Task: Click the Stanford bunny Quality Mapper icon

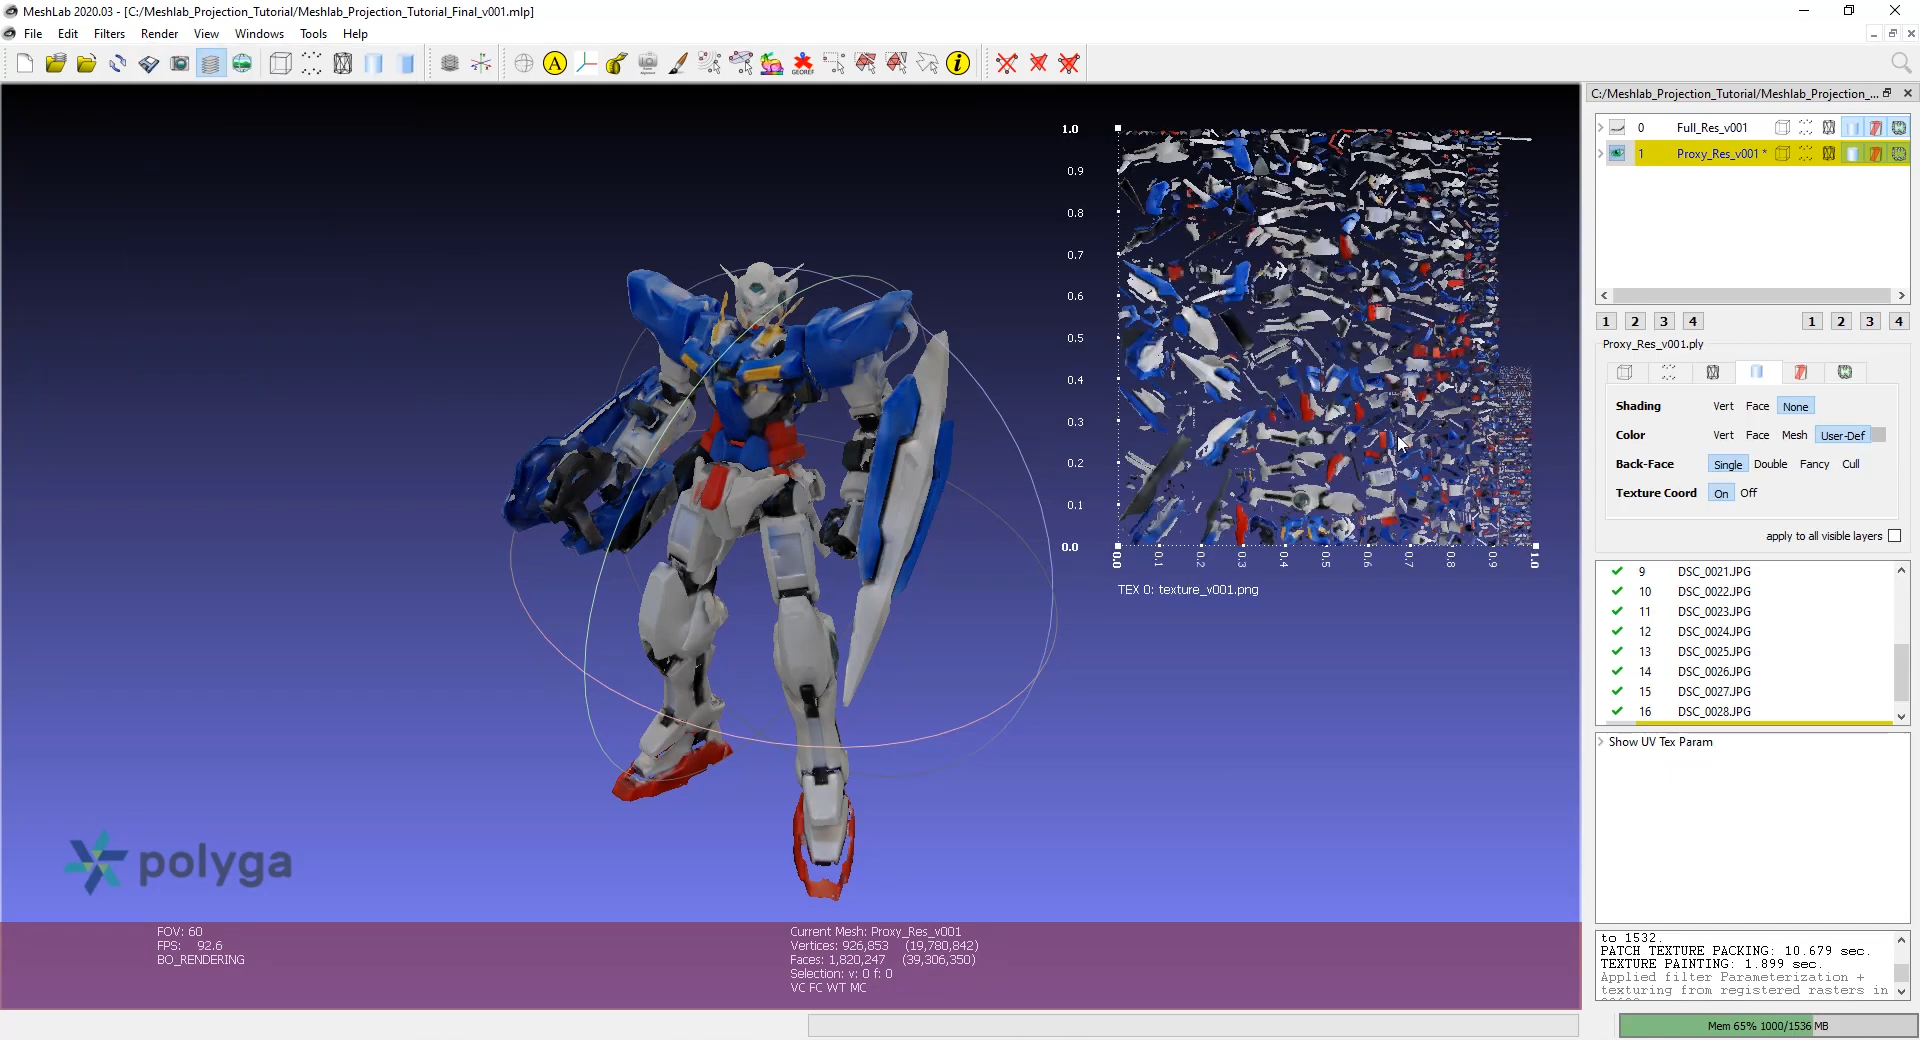Action: [772, 64]
